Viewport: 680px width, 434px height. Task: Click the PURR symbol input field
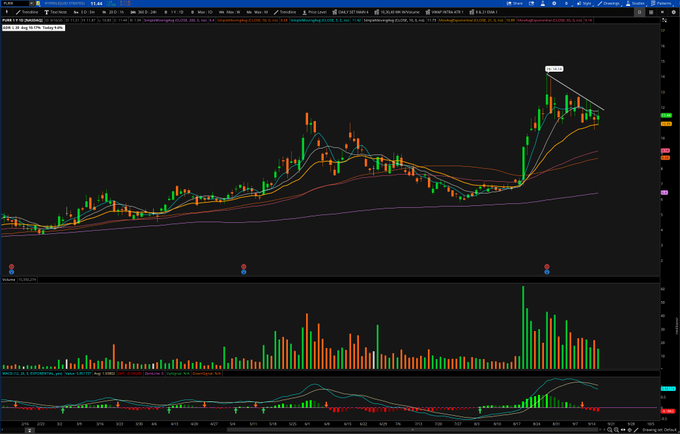[15, 3]
